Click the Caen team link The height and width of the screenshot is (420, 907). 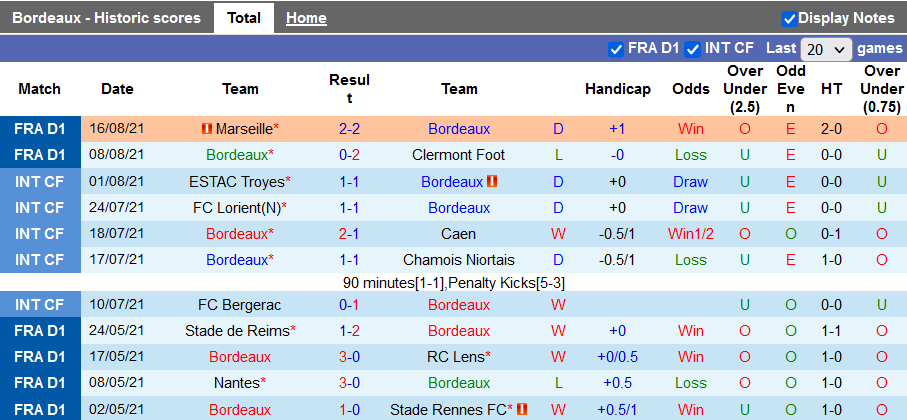coord(459,233)
